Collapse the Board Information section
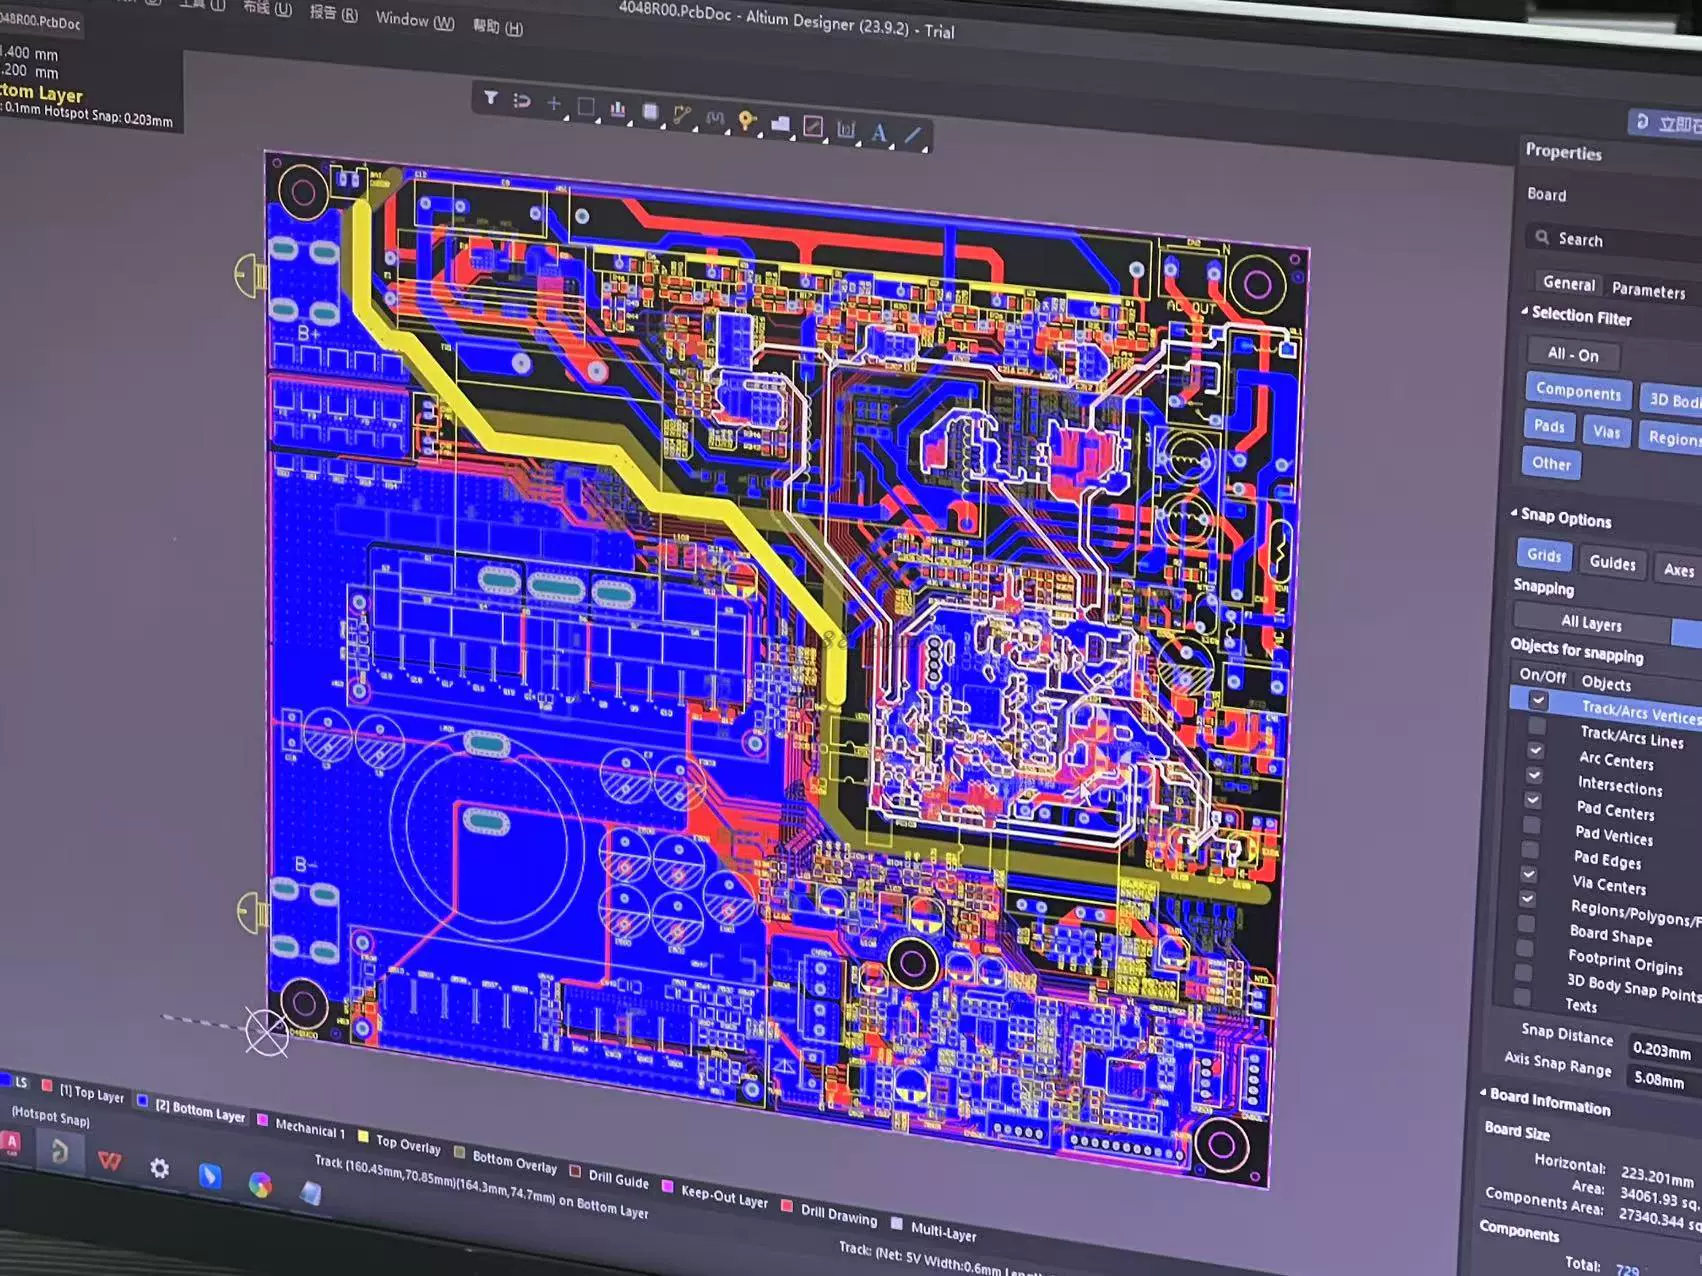1702x1276 pixels. (x=1483, y=1093)
